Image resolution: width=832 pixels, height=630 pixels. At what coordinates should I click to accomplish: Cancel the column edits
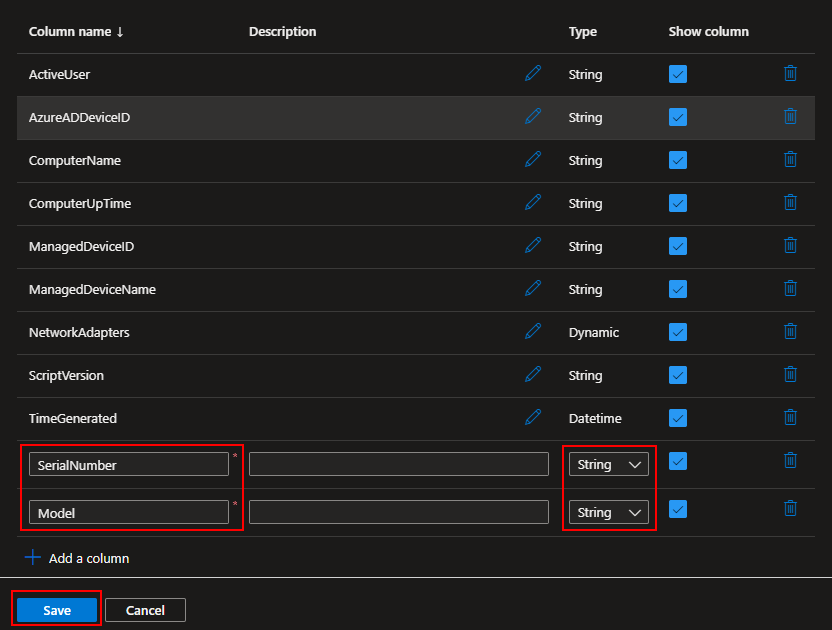(x=145, y=610)
